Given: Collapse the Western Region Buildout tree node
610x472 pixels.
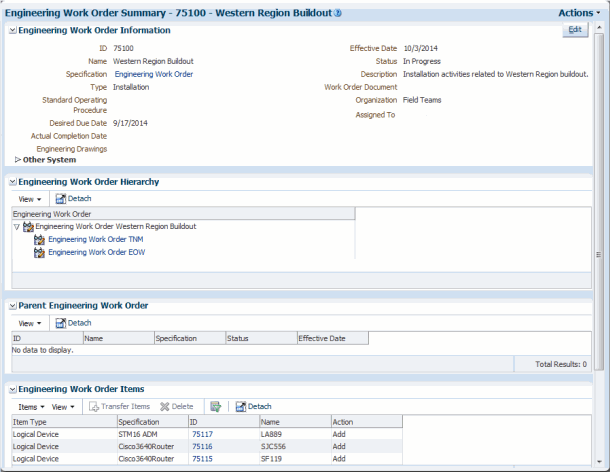Looking at the screenshot, I should point(17,227).
